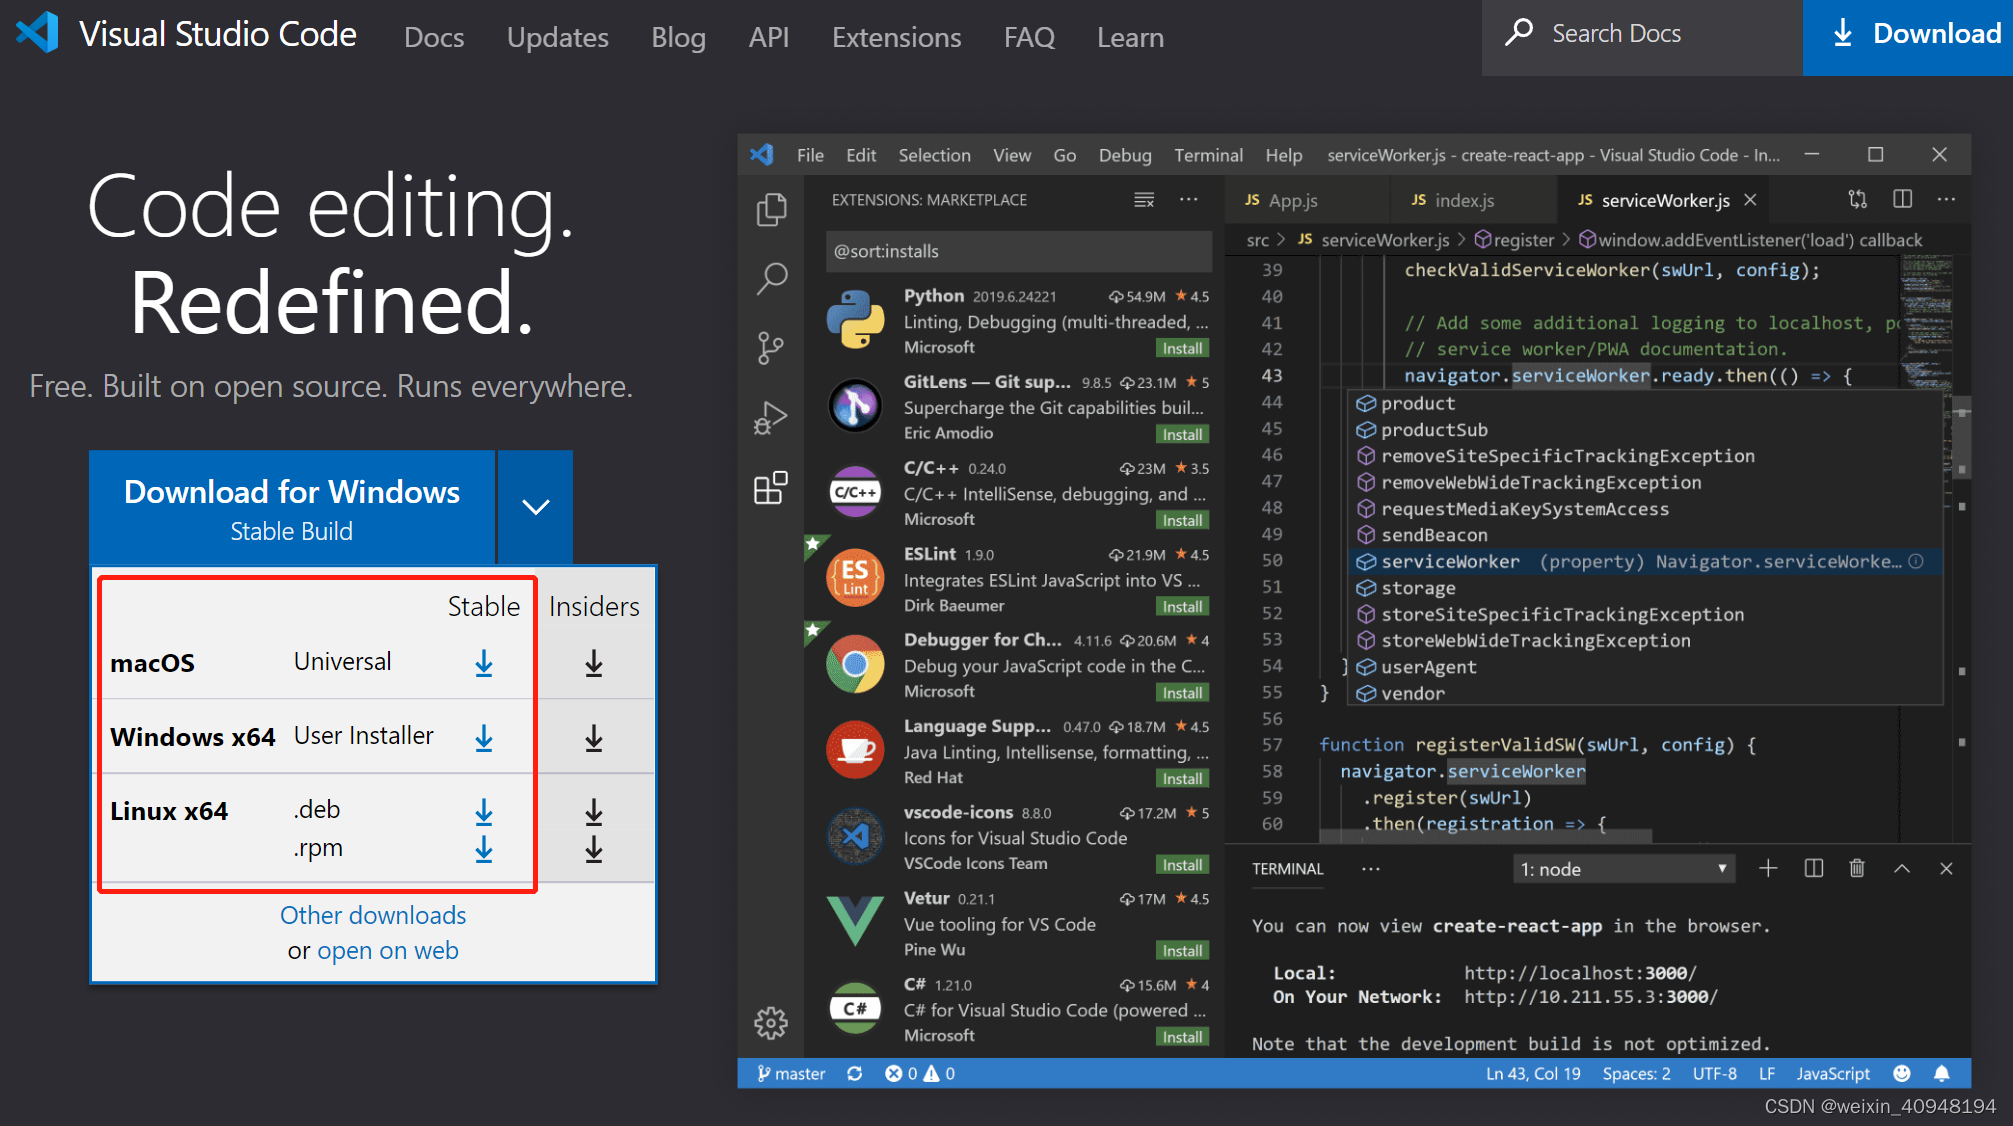Click the Manage gear icon in activity bar
Screen dimensions: 2013x1126
(771, 1023)
